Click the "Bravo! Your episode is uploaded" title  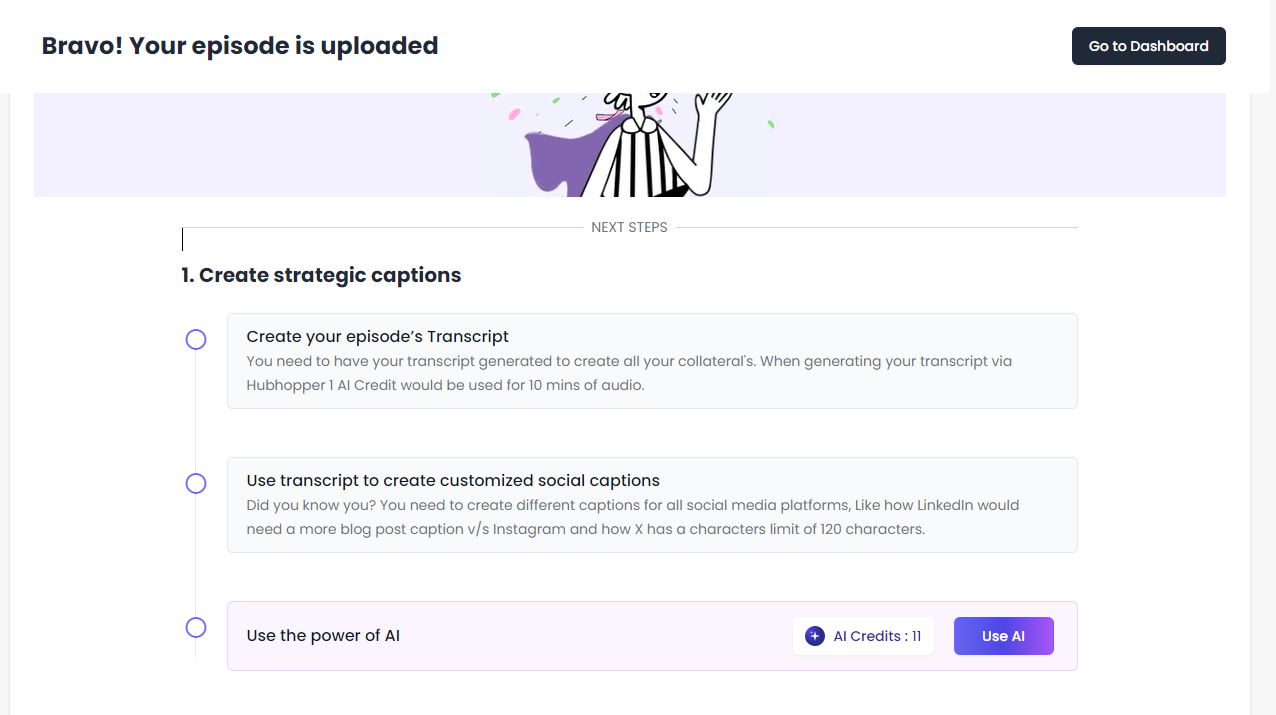tap(239, 46)
